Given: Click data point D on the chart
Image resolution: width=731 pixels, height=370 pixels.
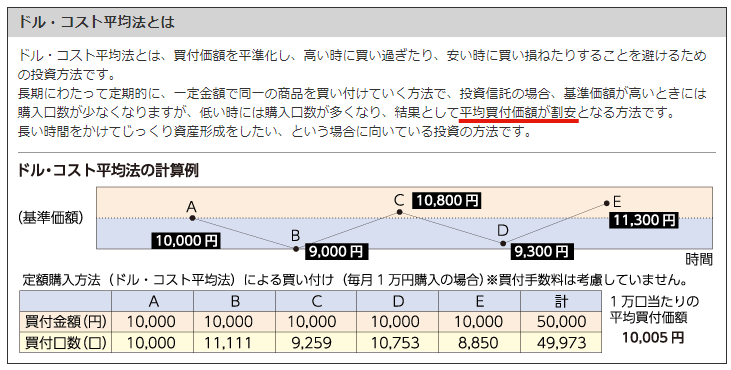Looking at the screenshot, I should [503, 243].
